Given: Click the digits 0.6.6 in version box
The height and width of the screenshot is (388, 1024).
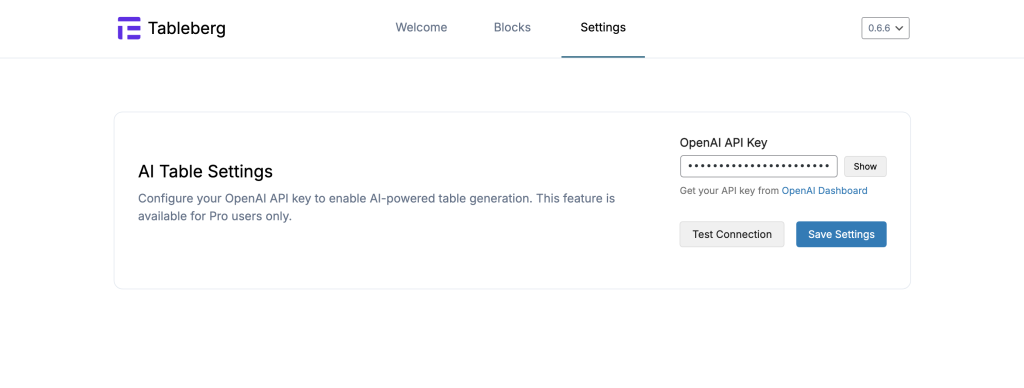Looking at the screenshot, I should pyautogui.click(x=879, y=28).
